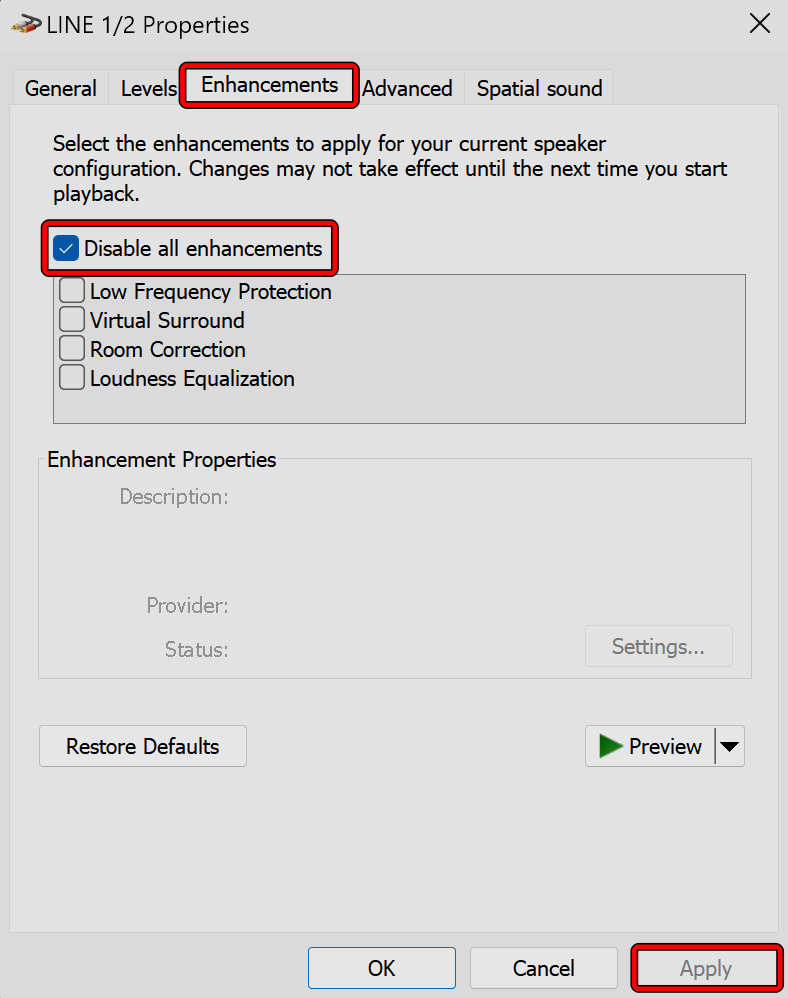This screenshot has height=998, width=788.
Task: Click the Apply button
Action: (x=706, y=968)
